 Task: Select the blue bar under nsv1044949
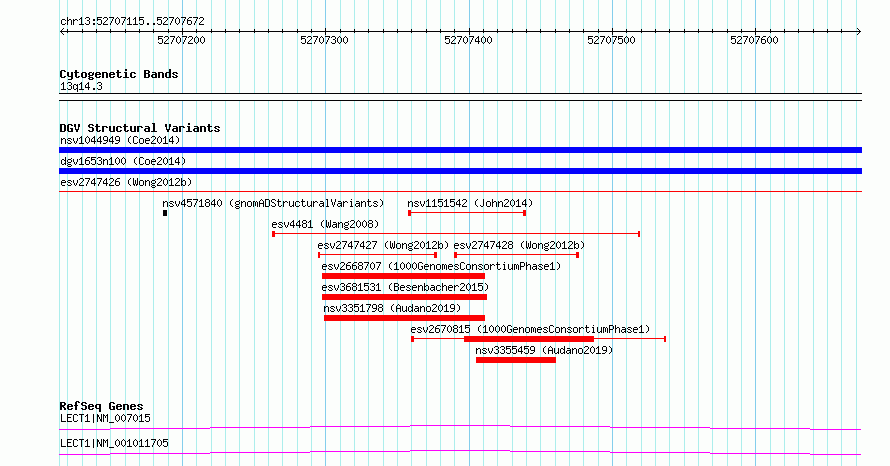[x=460, y=150]
